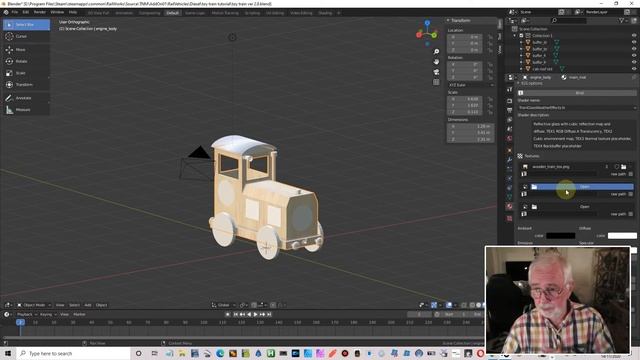
Task: Open the XYZ Euler rotation mode dropdown
Action: (x=471, y=85)
